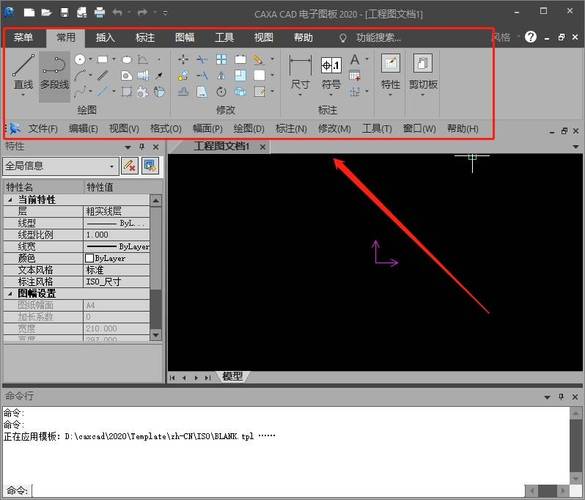This screenshot has width=585, height=500.
Task: Select the 符号 symbol annotation tool
Action: click(331, 74)
